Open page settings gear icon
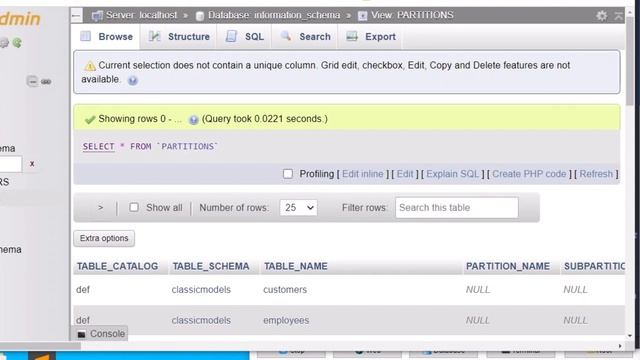This screenshot has height=360, width=640. 602,16
